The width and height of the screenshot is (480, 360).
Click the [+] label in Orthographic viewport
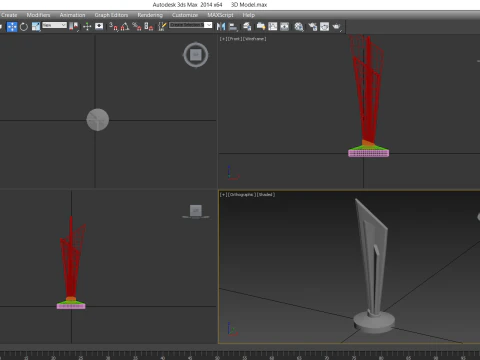click(x=222, y=195)
